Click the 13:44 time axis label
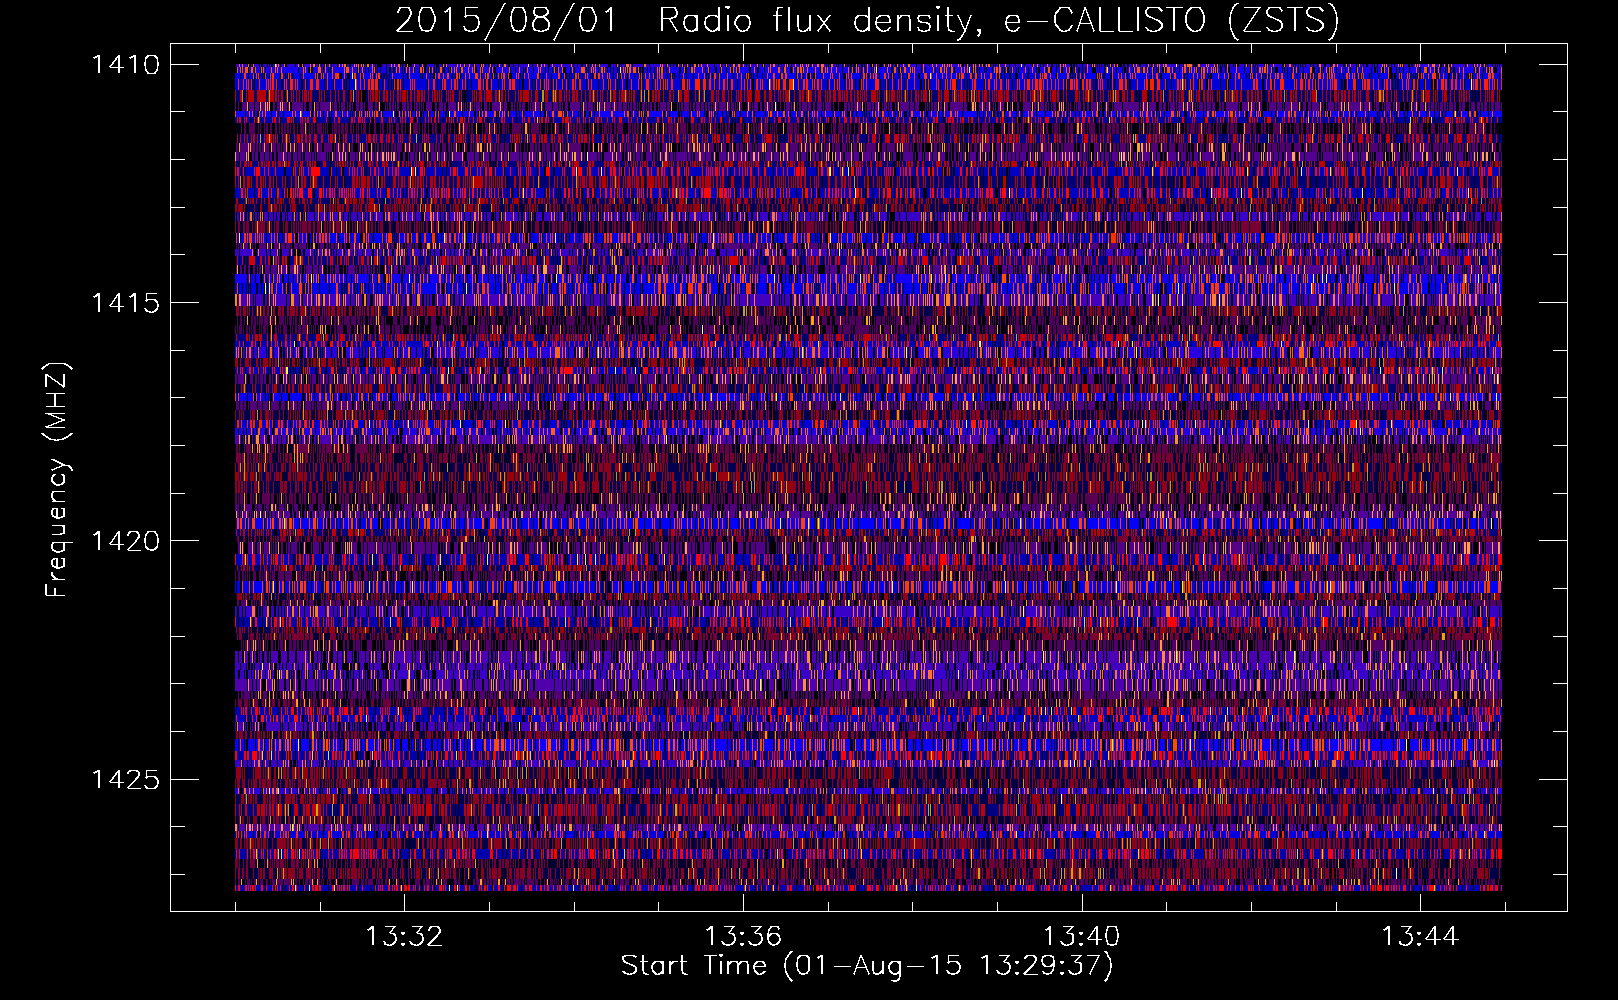The width and height of the screenshot is (1618, 1000). (1420, 936)
